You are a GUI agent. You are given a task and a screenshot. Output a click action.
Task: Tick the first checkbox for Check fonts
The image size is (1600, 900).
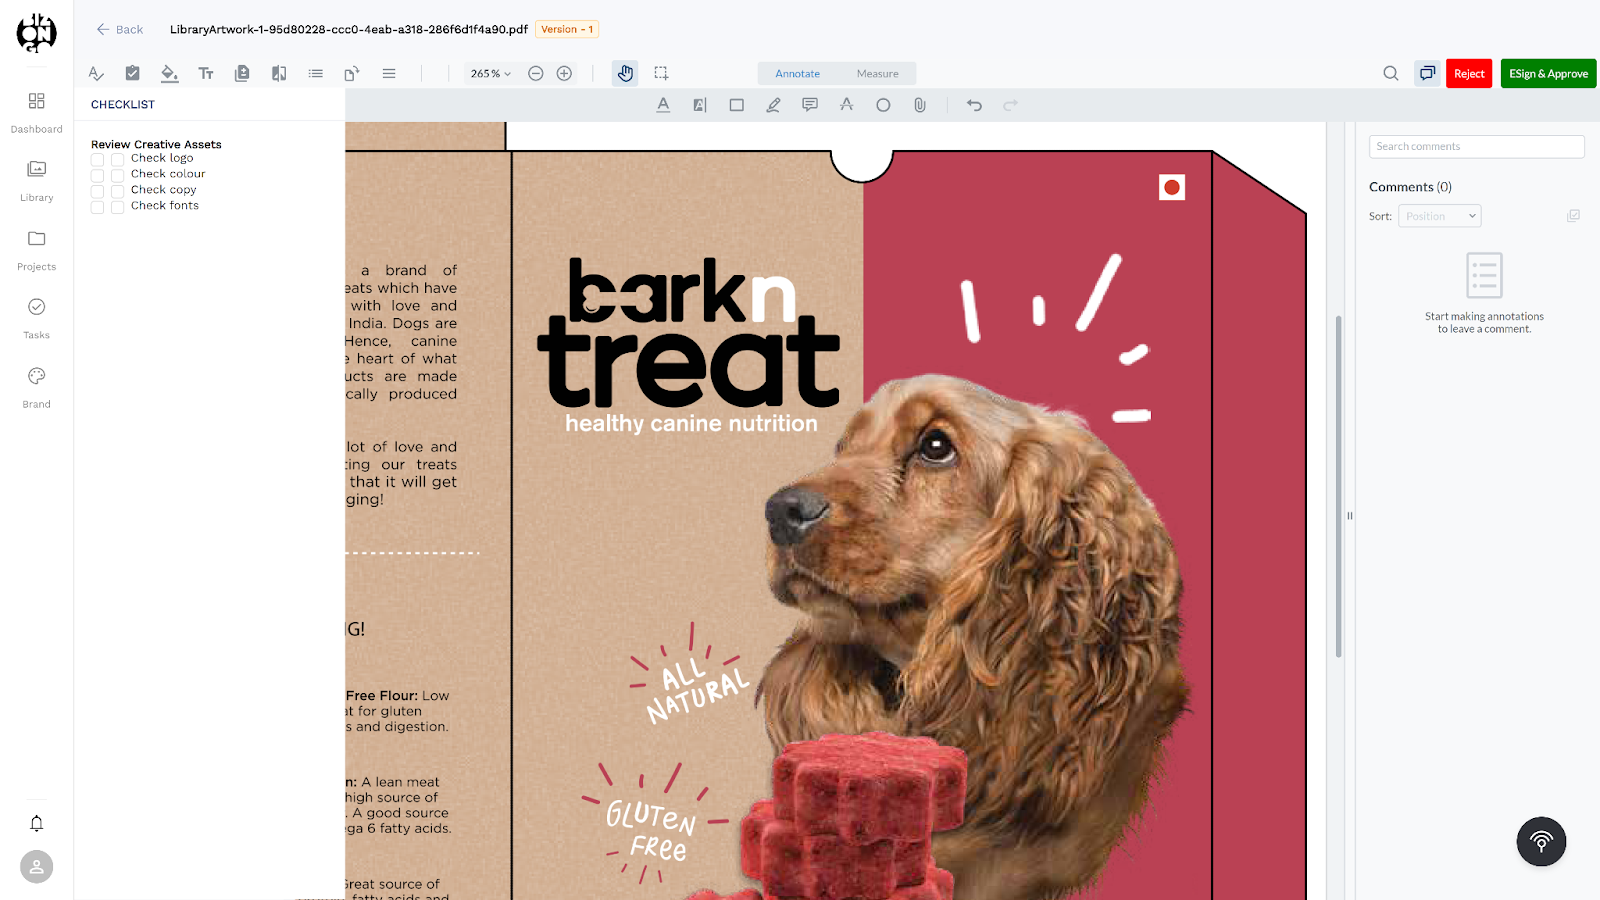[x=97, y=207]
